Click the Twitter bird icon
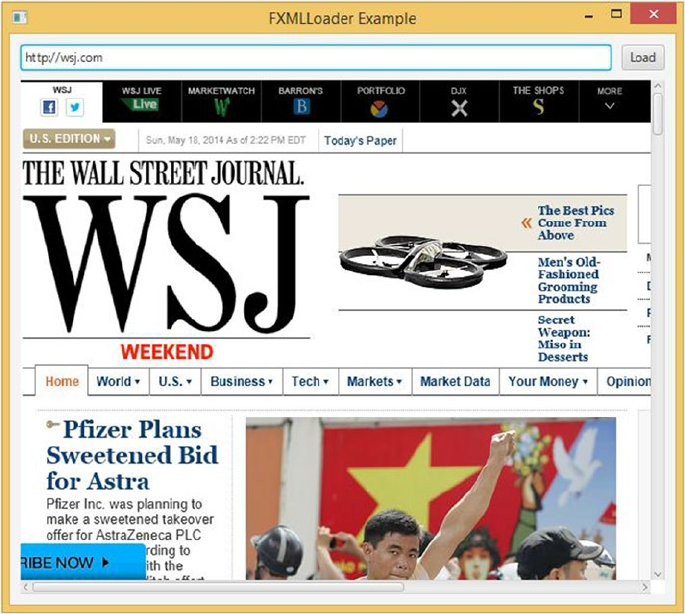685x614 pixels. (75, 107)
